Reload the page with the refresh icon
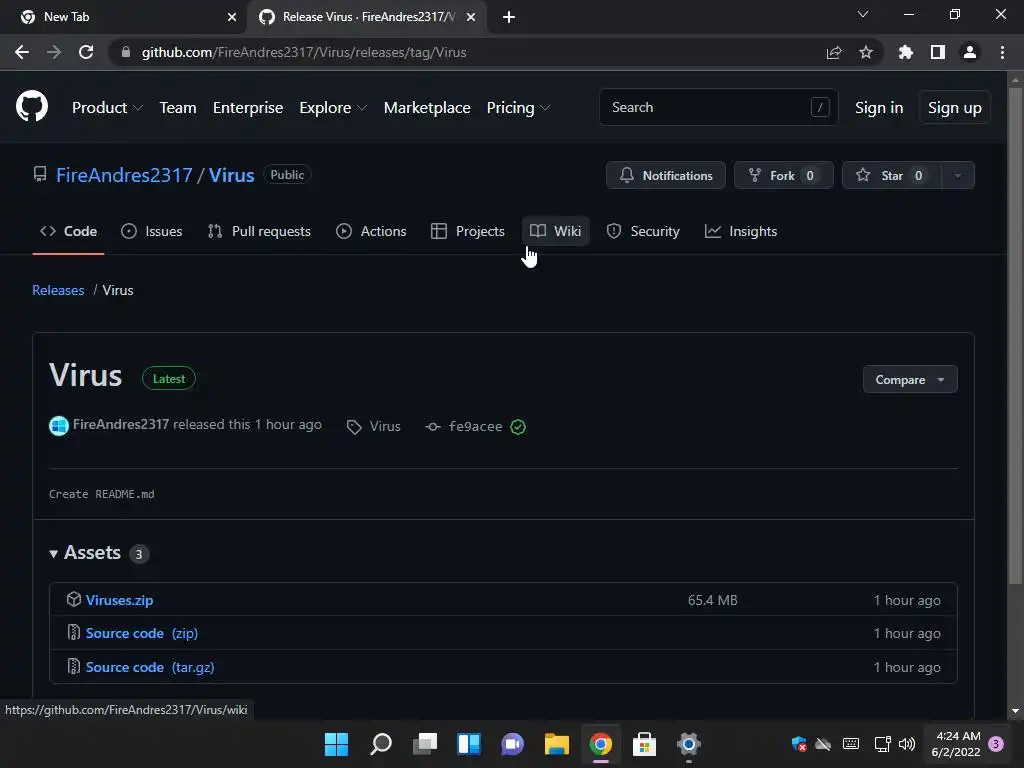Viewport: 1024px width, 768px height. pyautogui.click(x=86, y=52)
